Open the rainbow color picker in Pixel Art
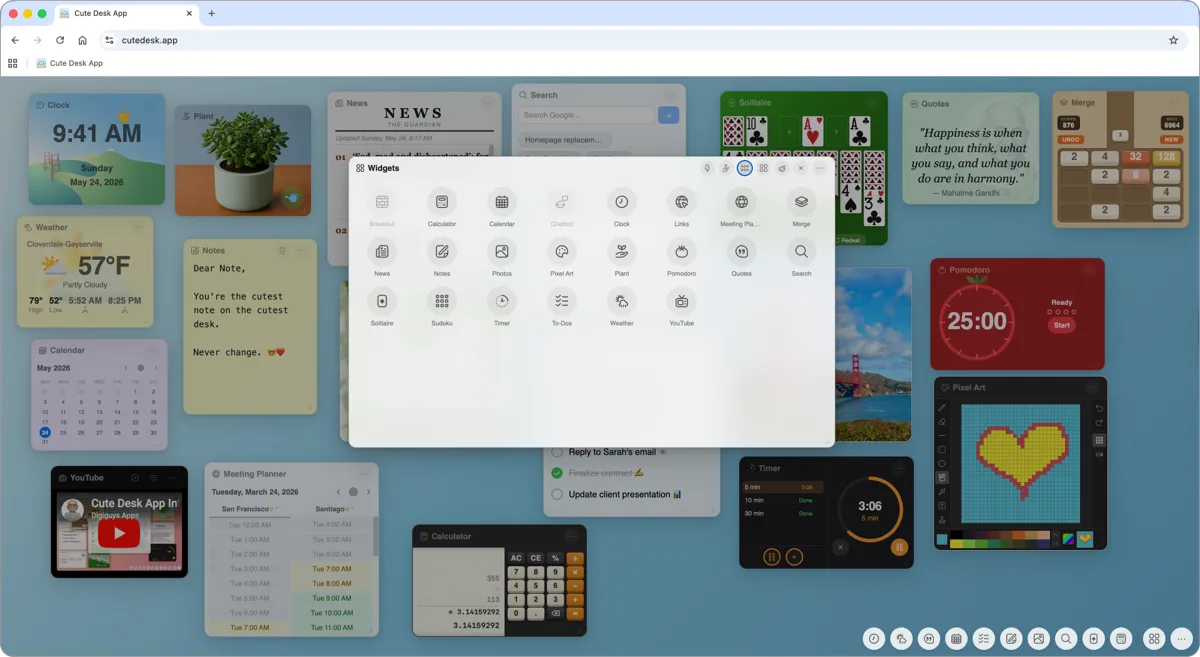Screen dimensions: 1200x657 click(1068, 539)
